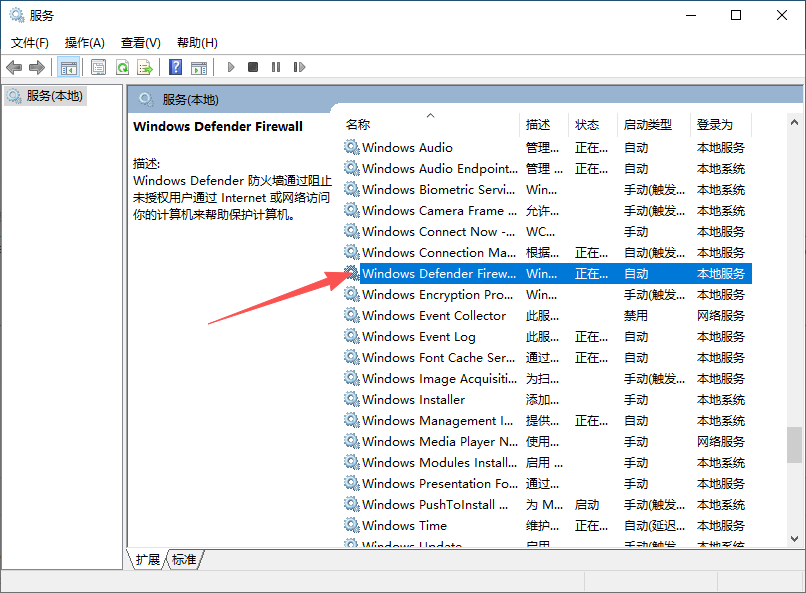Click the Export List toolbar icon

coord(145,67)
